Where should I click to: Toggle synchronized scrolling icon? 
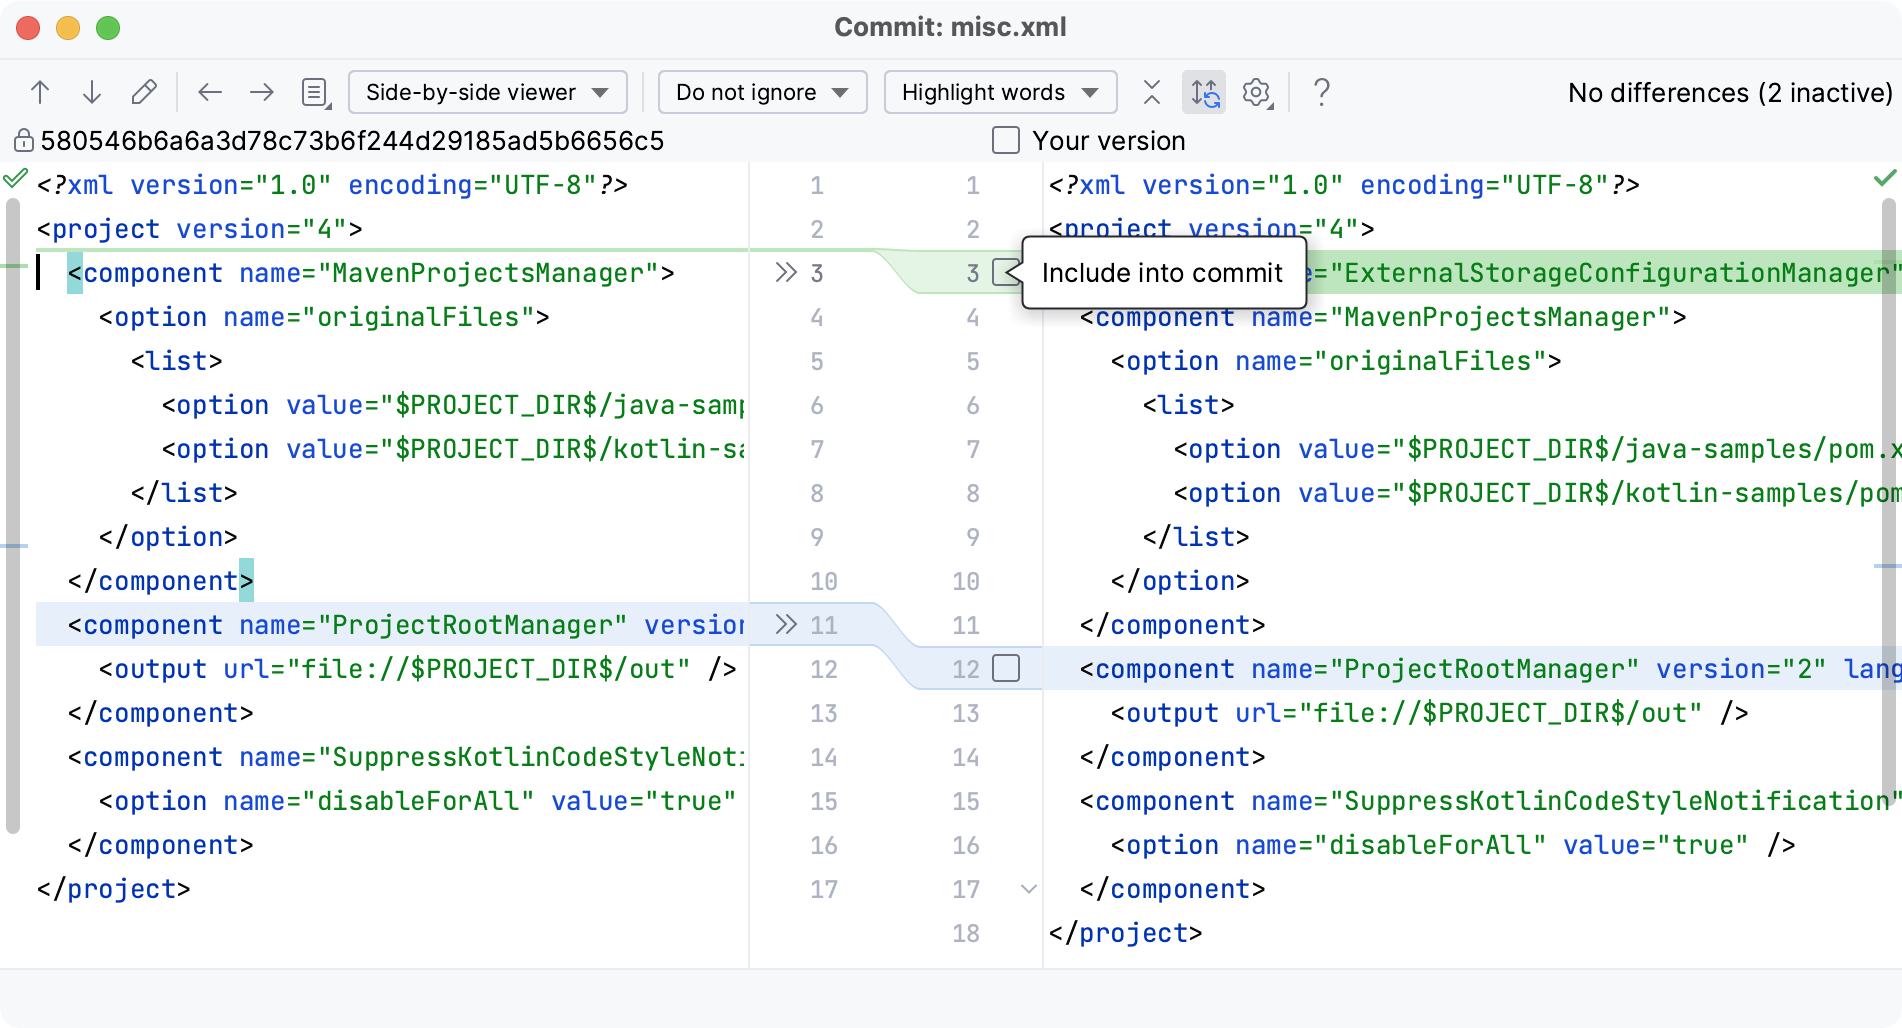click(x=1204, y=92)
